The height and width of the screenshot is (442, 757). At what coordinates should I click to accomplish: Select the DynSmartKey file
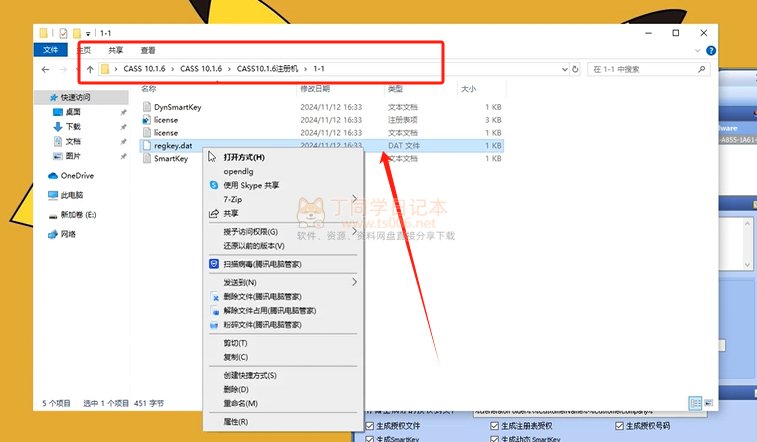coord(177,107)
